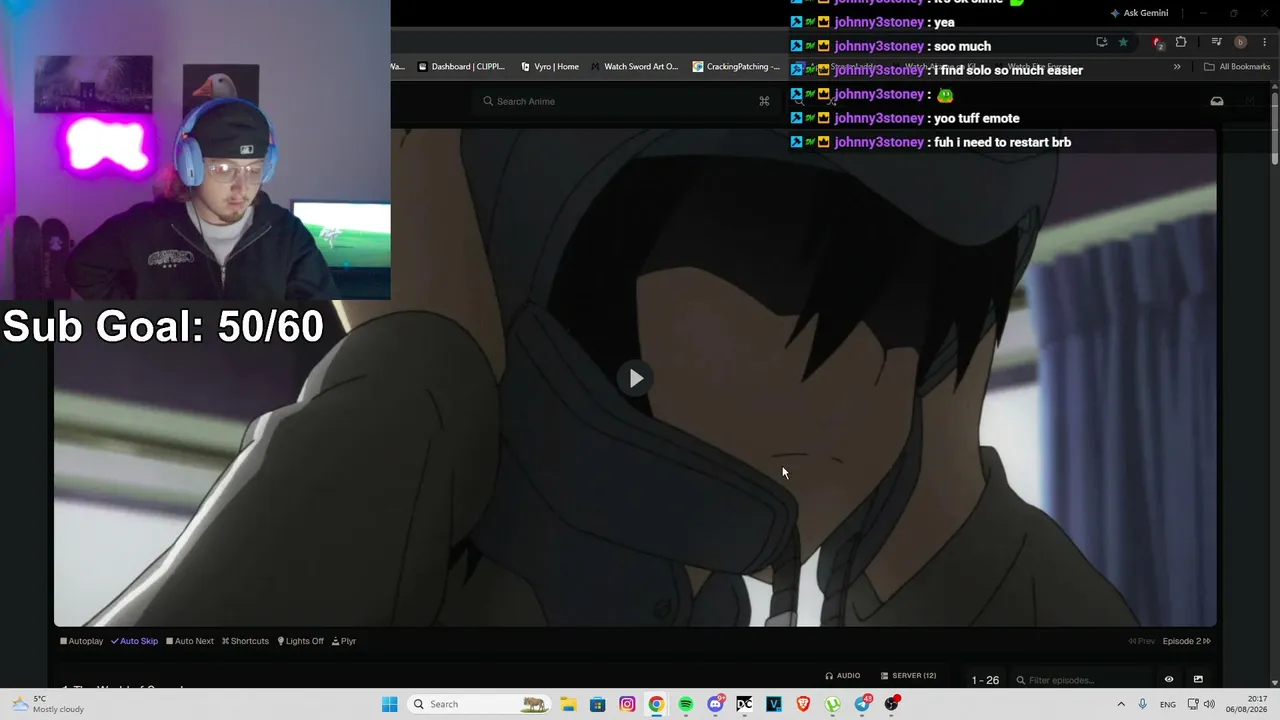Open the CrackingPatching bookmark
1280x720 pixels.
(x=736, y=67)
